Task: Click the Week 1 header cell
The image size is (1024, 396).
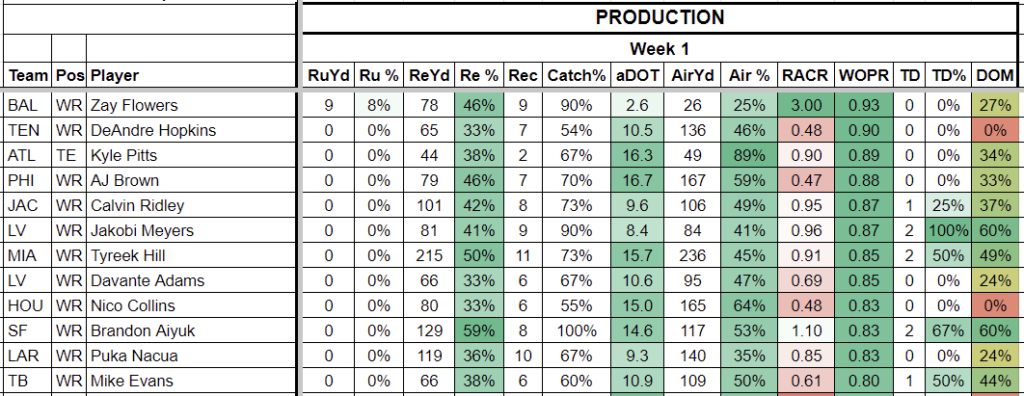Action: (660, 49)
